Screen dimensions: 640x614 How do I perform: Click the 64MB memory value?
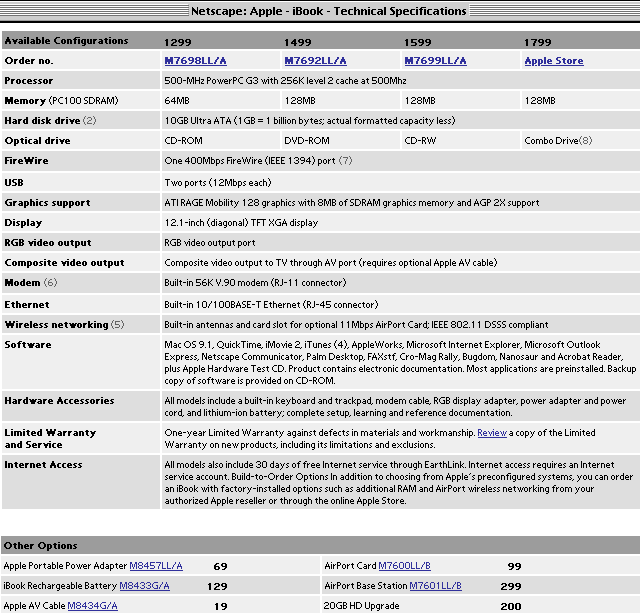(x=177, y=101)
